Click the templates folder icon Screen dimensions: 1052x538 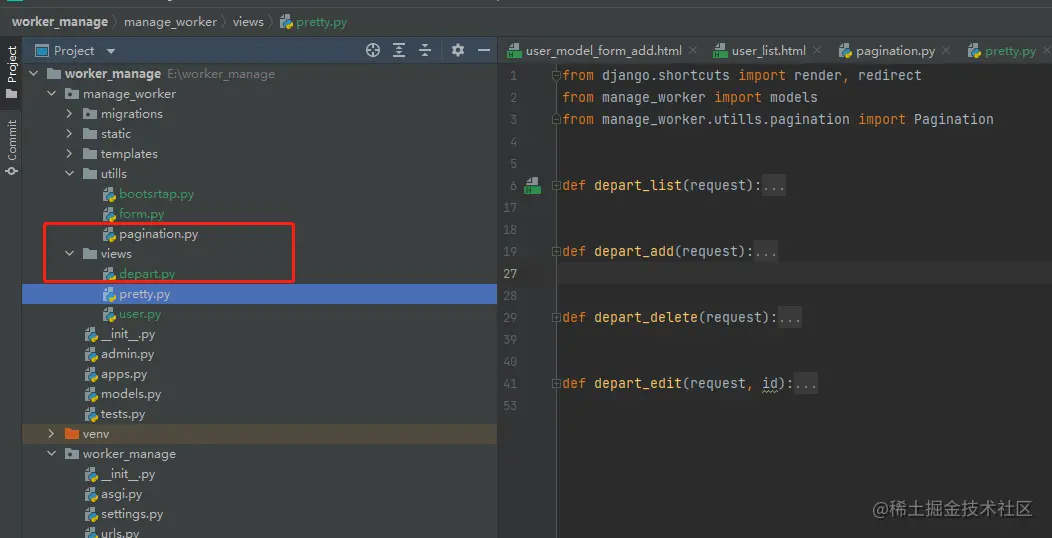90,154
